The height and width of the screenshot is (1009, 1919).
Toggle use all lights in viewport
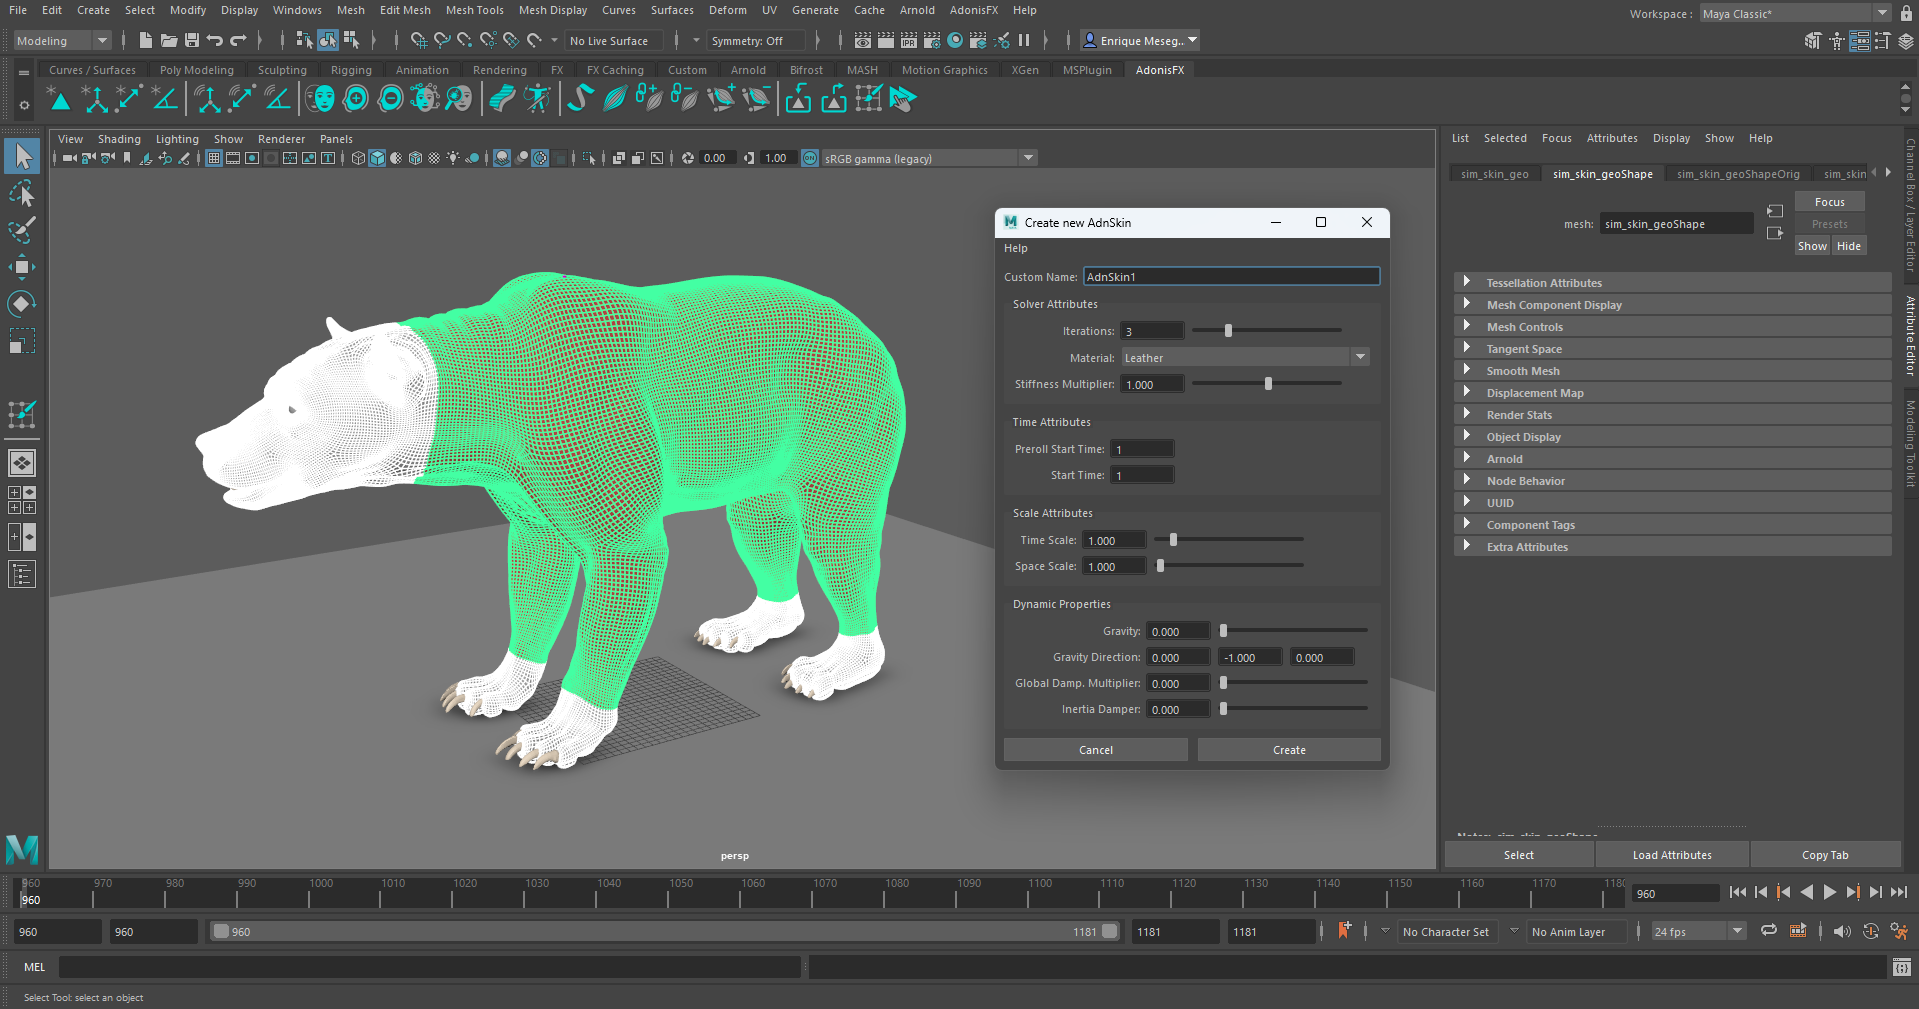coord(454,158)
